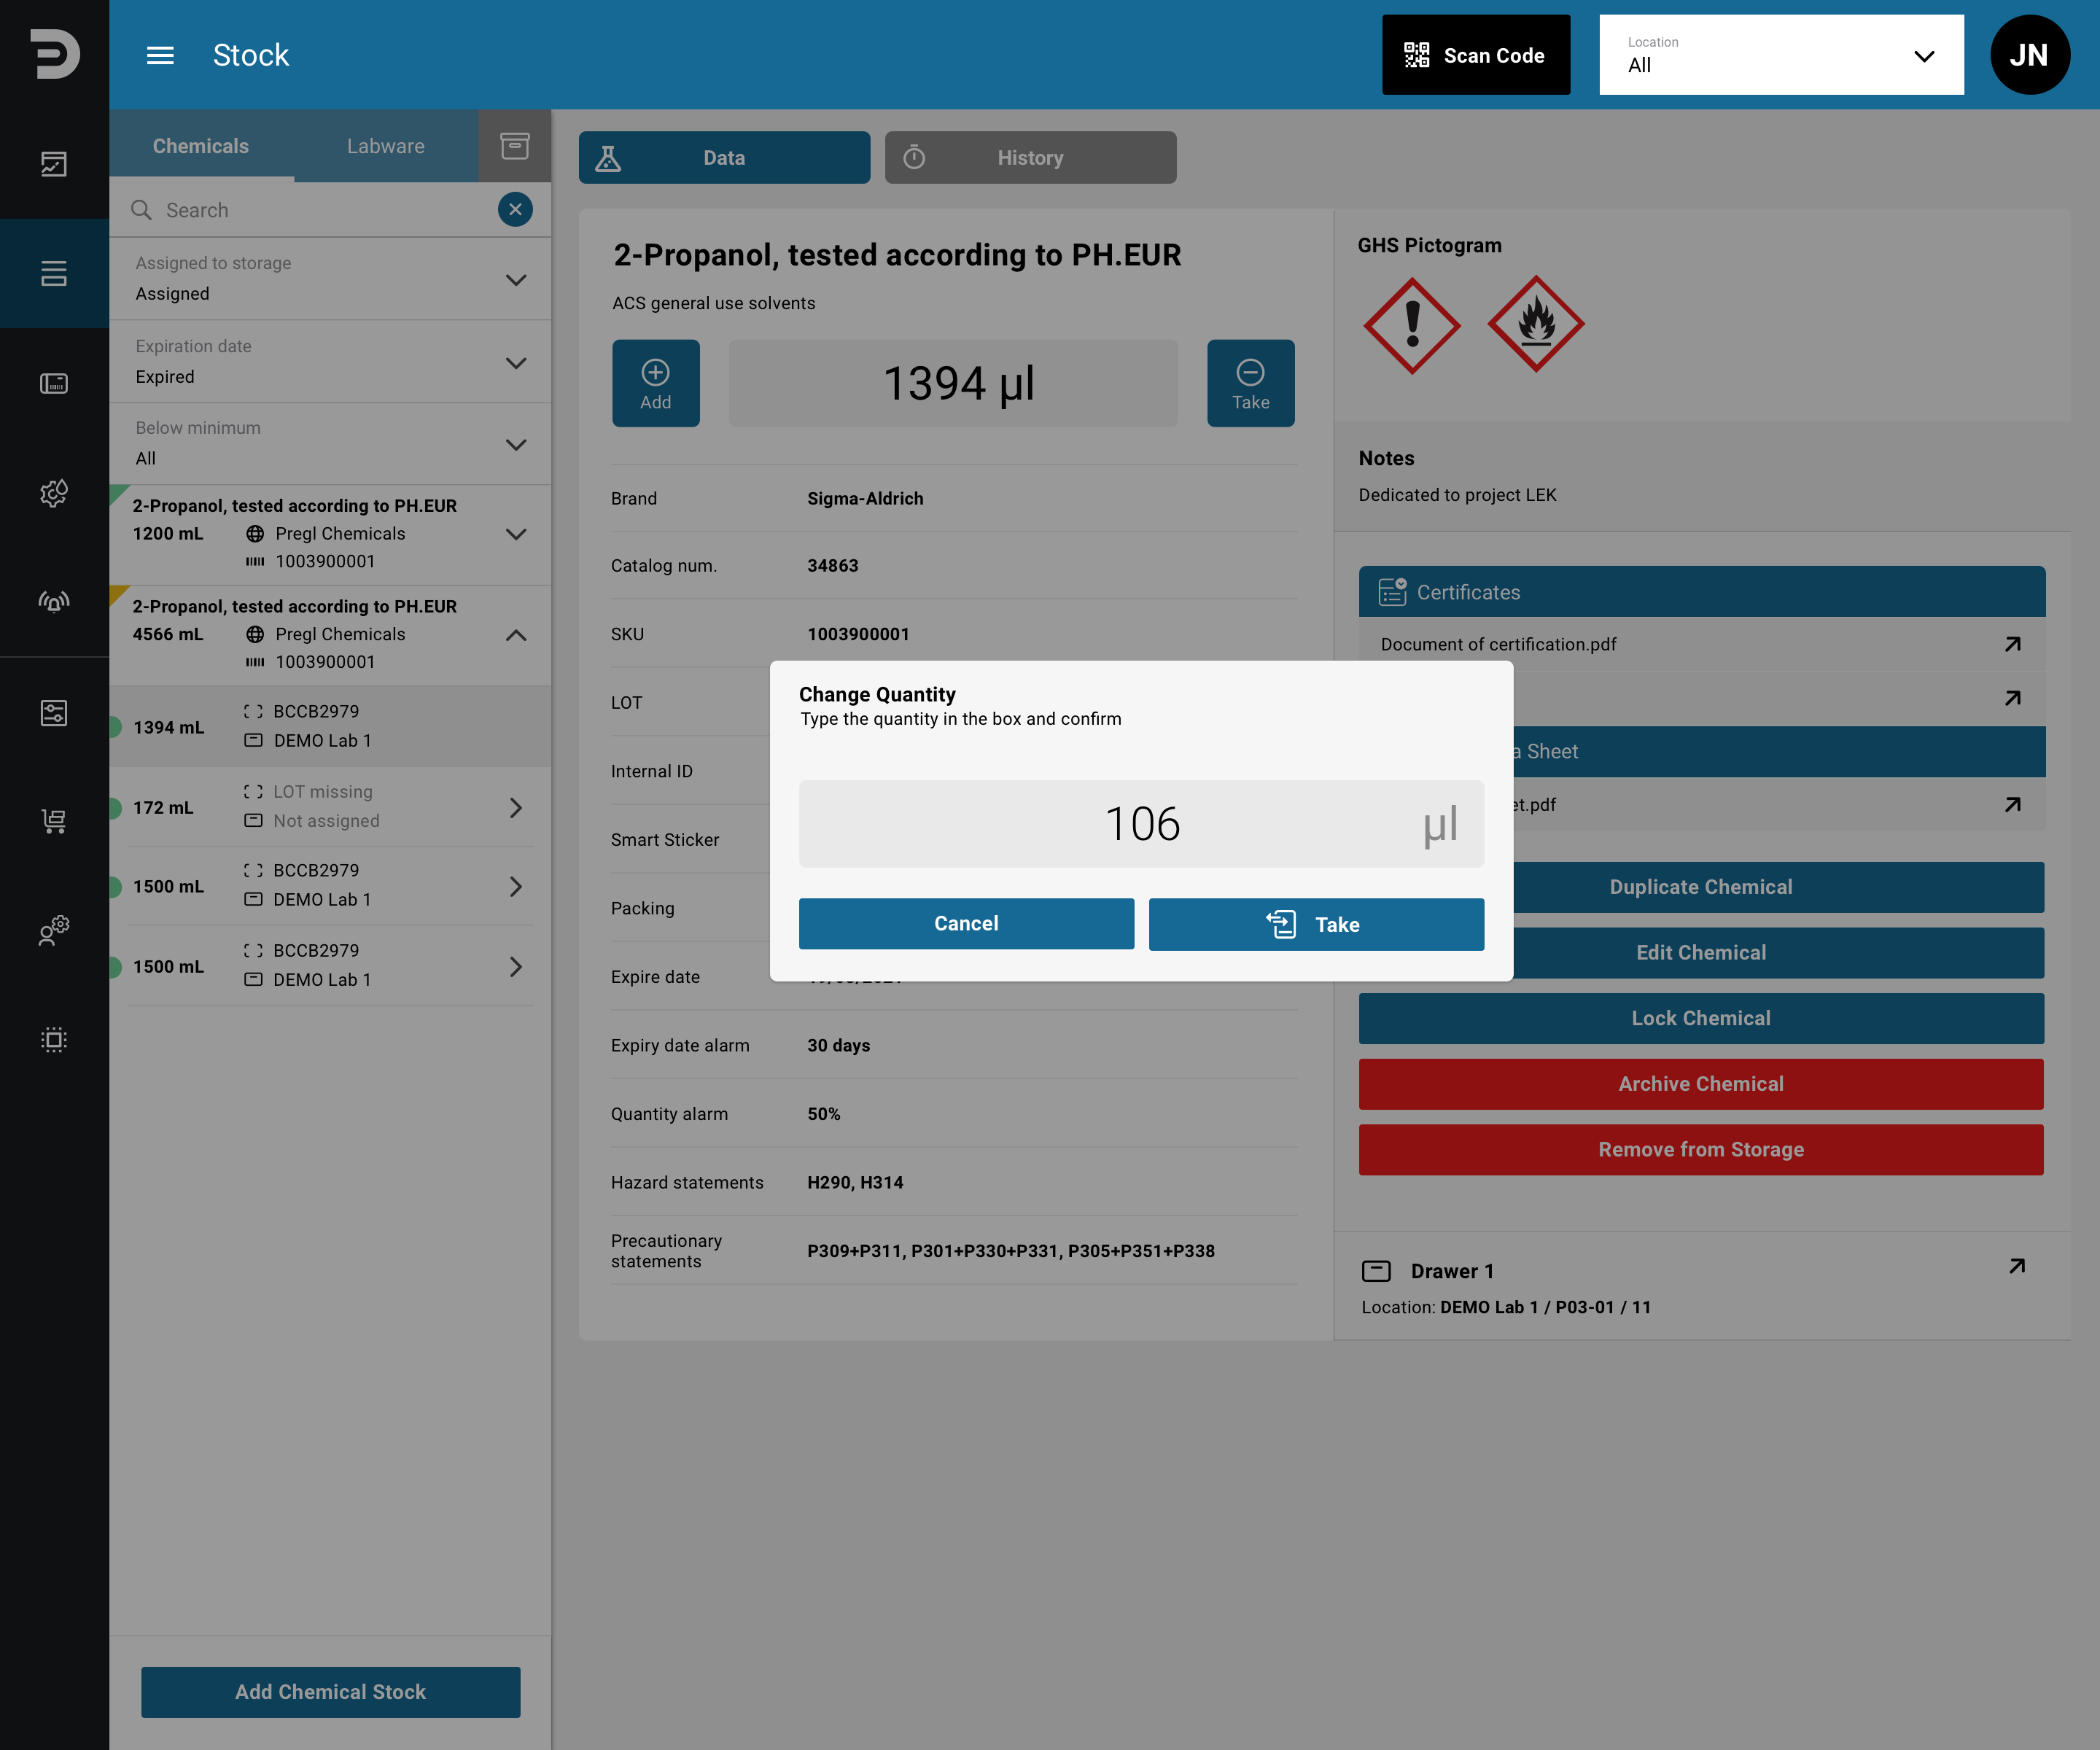Click the Scan Code button

[x=1476, y=55]
